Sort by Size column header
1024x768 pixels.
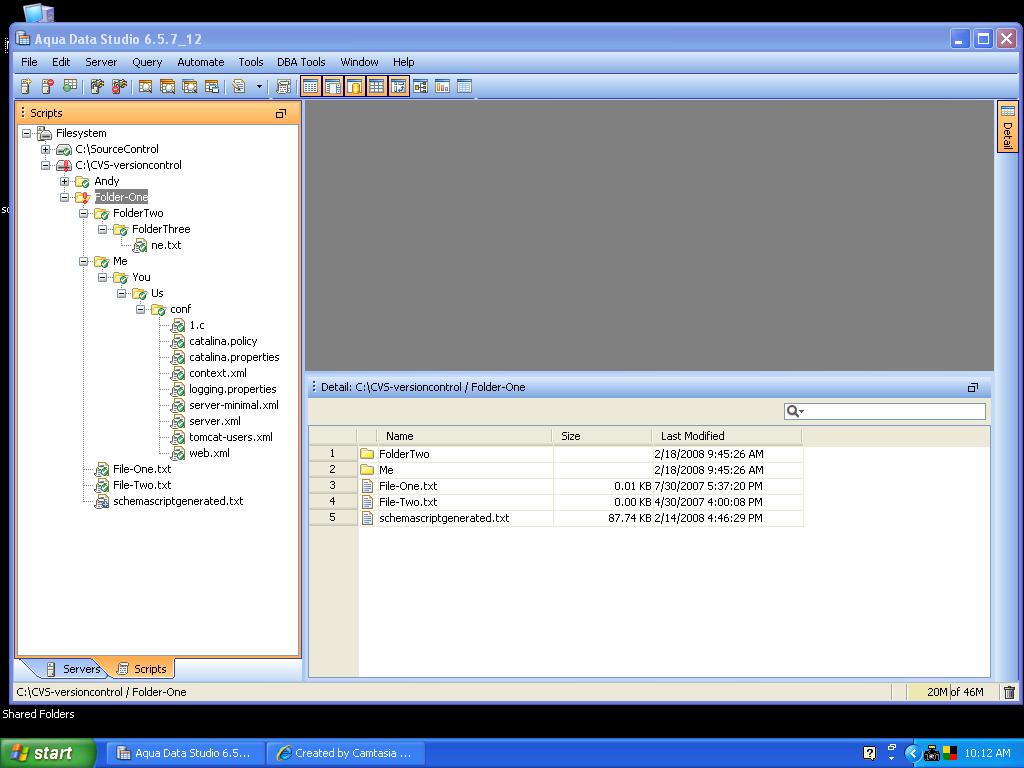click(x=602, y=436)
